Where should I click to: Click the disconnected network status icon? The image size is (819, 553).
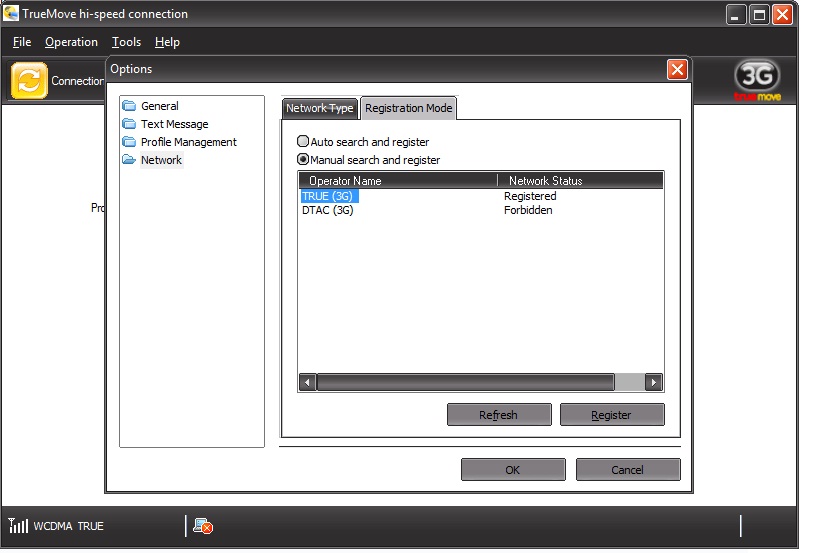[x=203, y=526]
